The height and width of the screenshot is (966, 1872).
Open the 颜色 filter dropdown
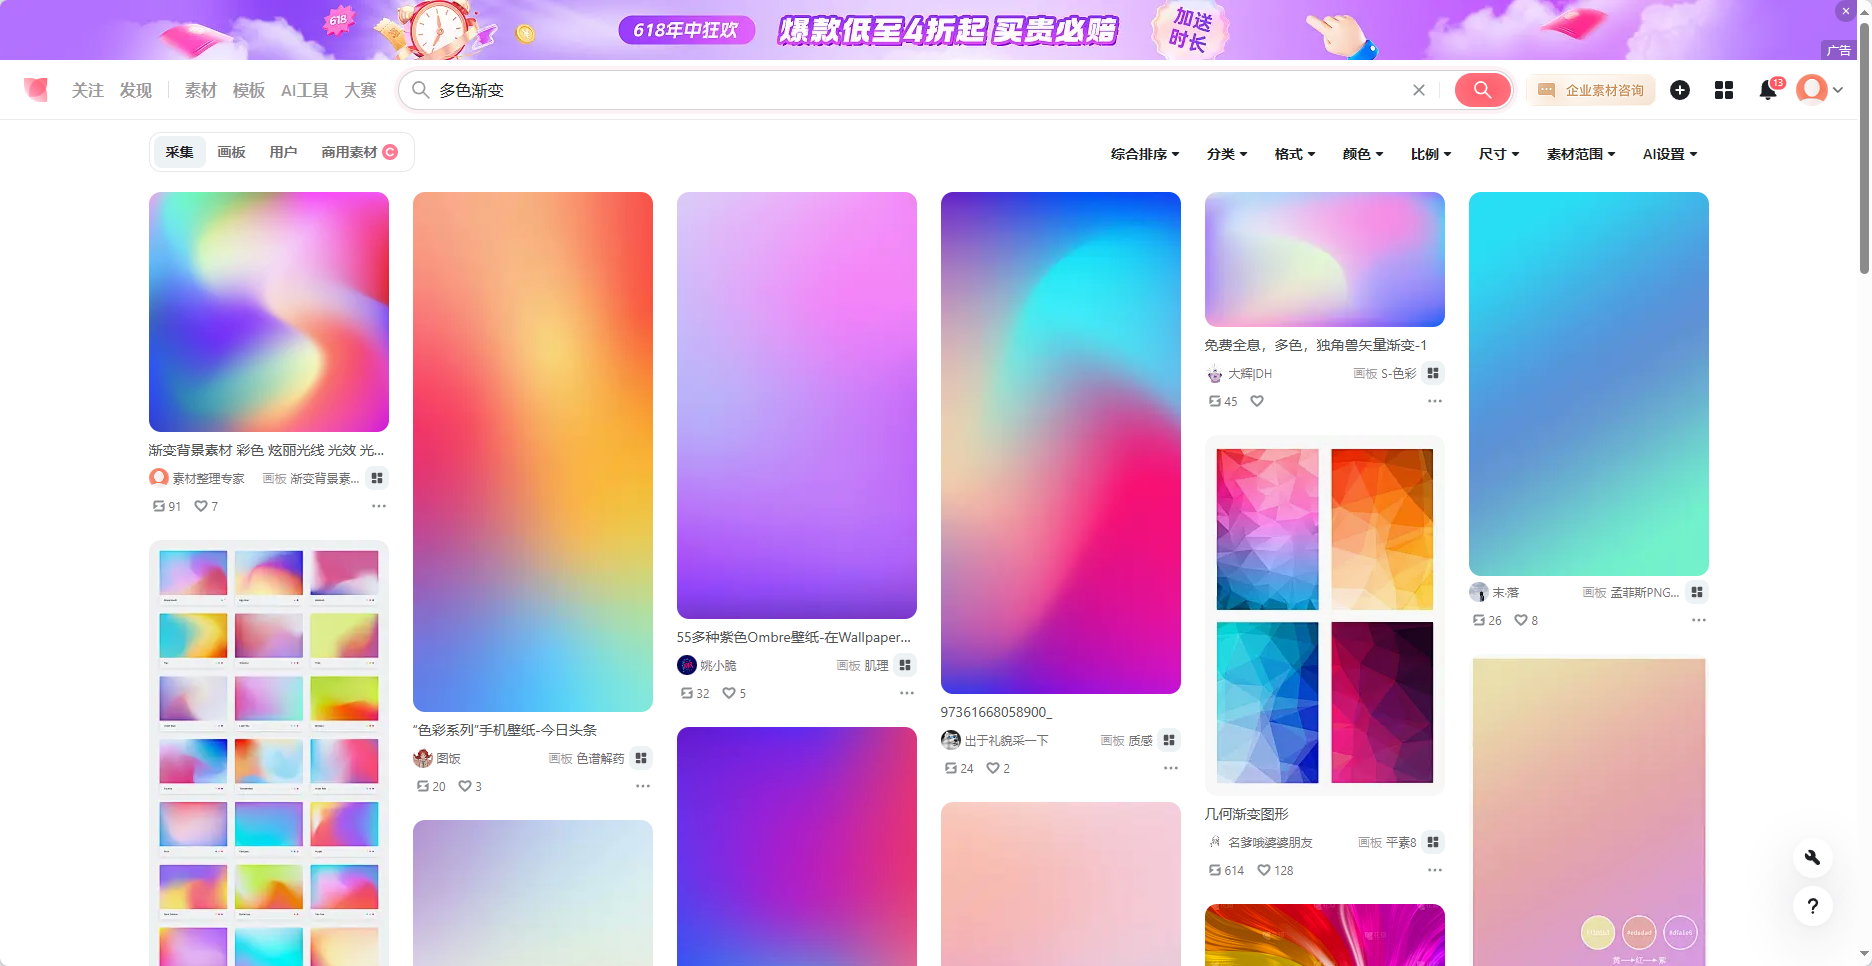point(1362,154)
